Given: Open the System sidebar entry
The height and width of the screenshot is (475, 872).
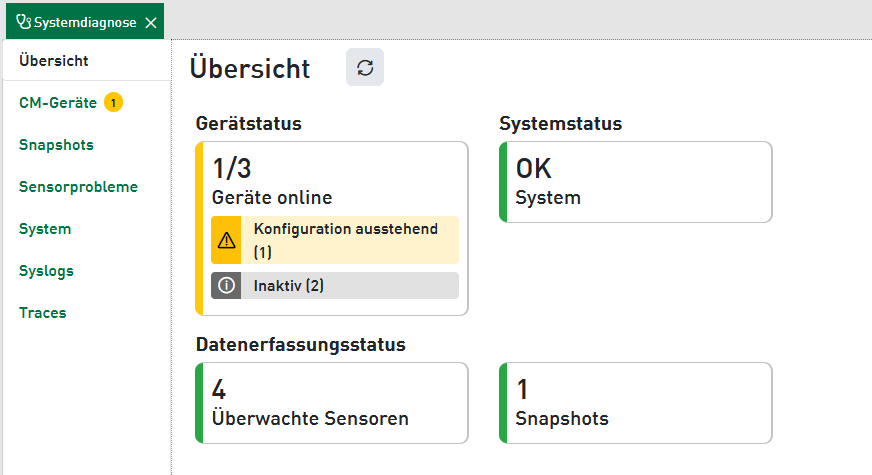Looking at the screenshot, I should [45, 228].
